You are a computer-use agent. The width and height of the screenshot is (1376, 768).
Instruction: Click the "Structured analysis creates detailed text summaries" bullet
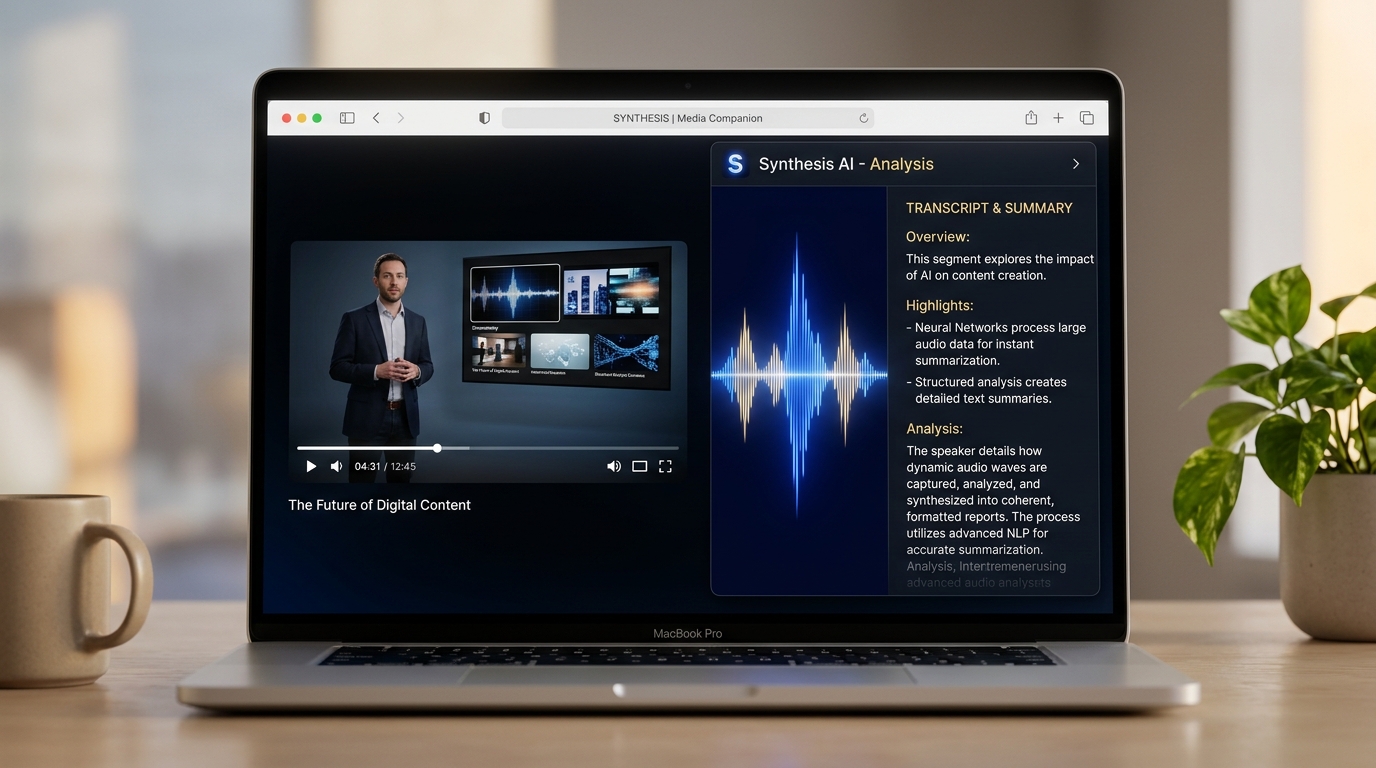coord(988,390)
